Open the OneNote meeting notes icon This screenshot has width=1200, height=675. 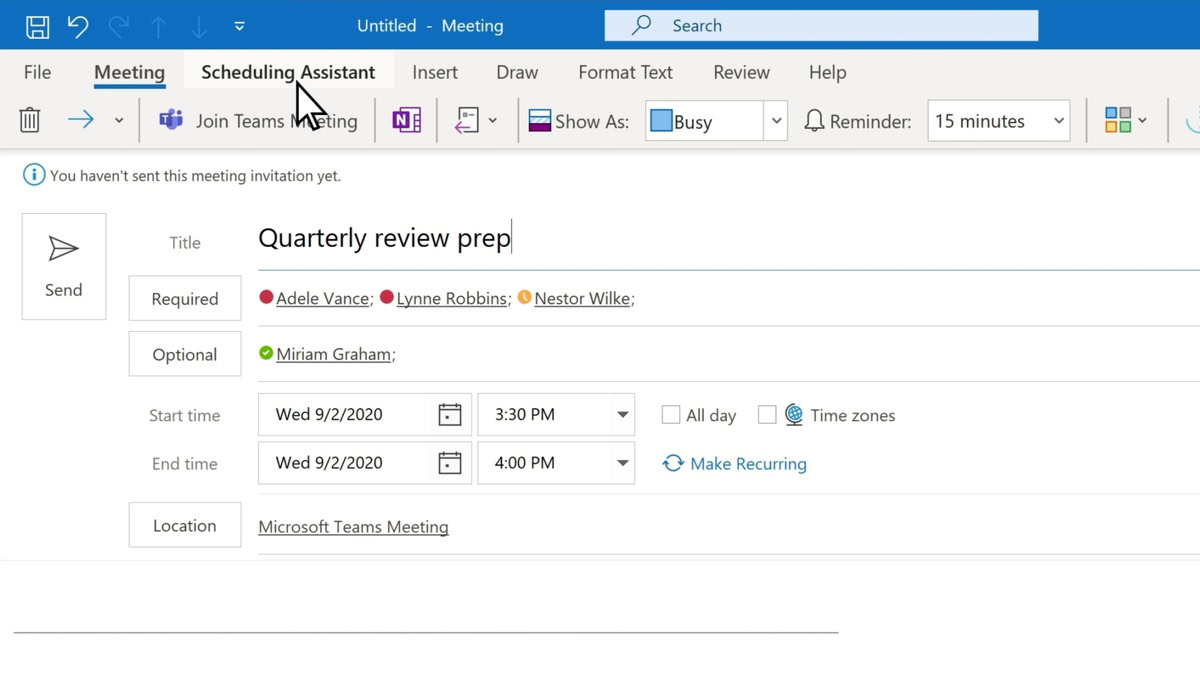click(x=406, y=121)
